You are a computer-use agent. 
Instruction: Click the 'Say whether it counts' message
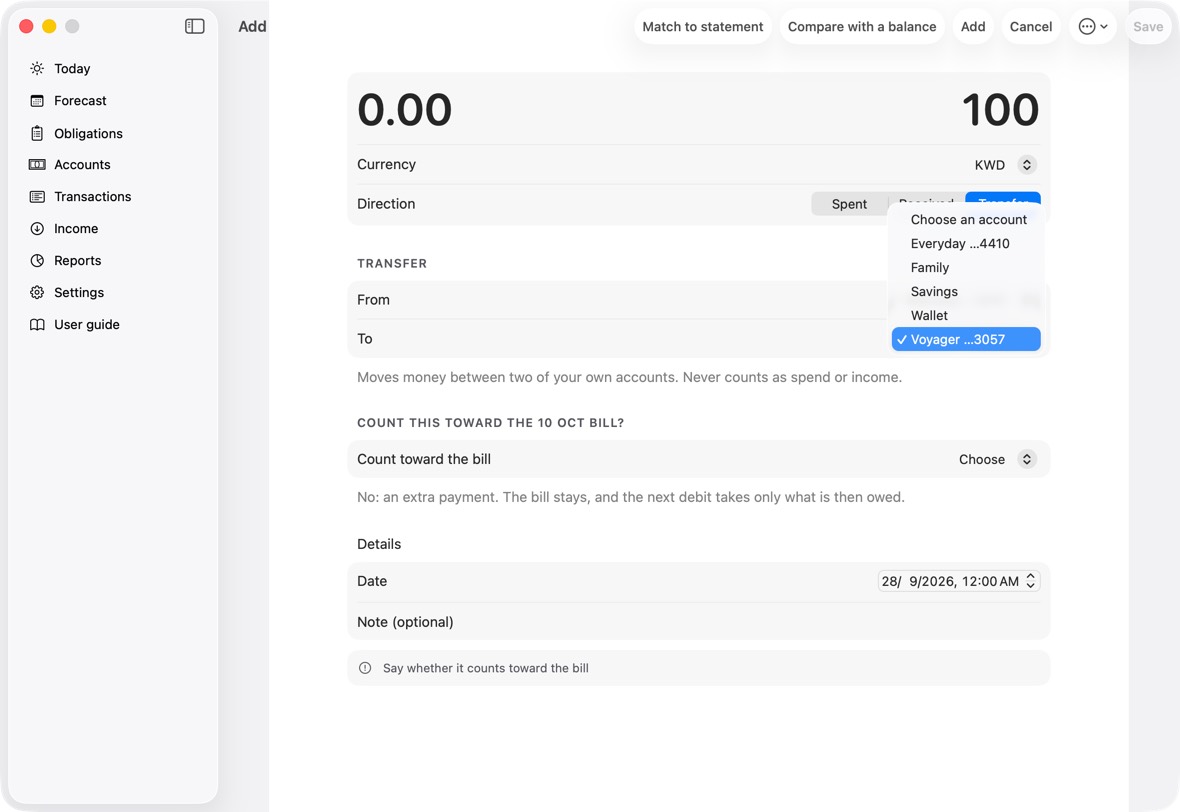click(x=485, y=668)
